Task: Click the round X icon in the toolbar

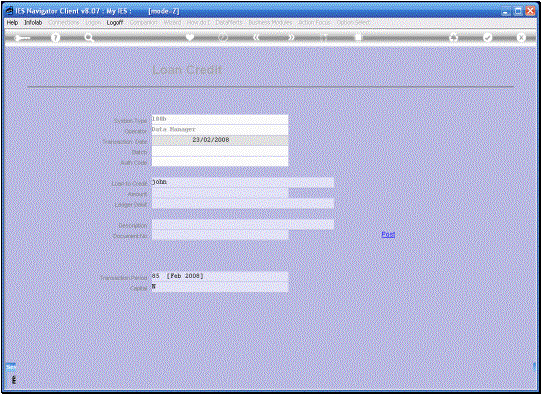Action: [x=521, y=37]
